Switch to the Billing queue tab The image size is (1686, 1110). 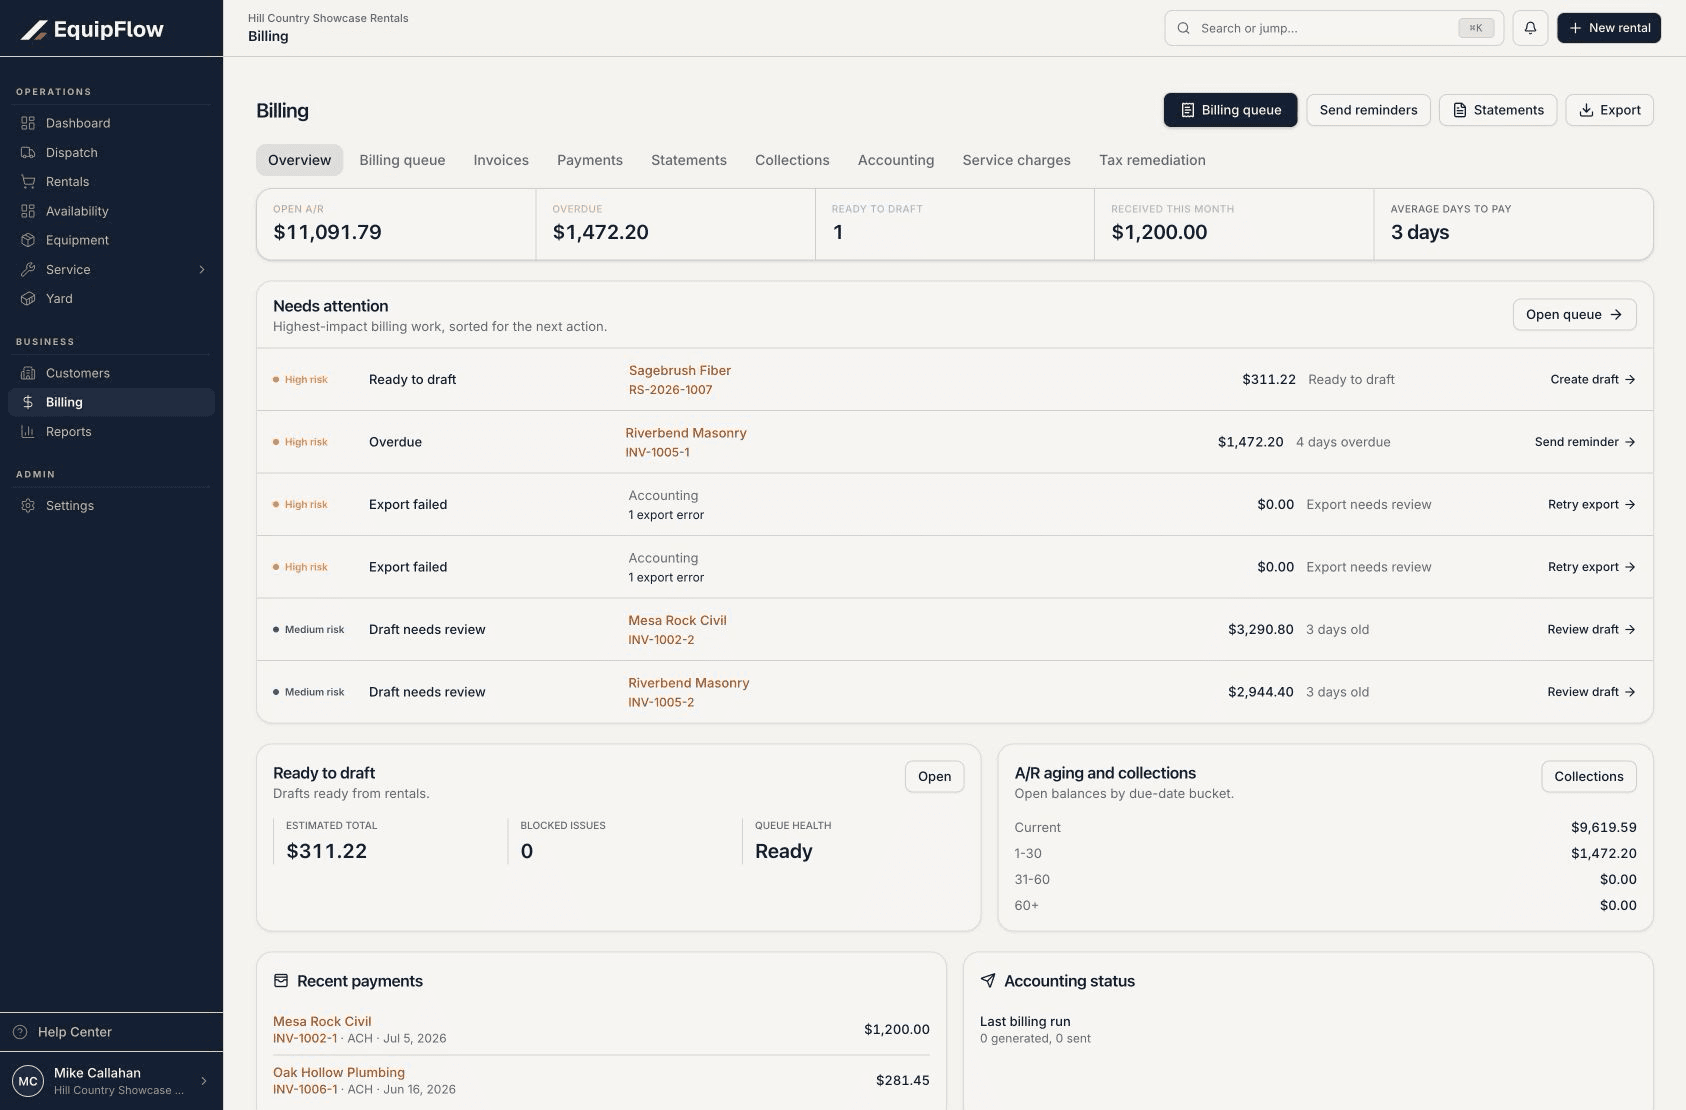click(x=402, y=160)
